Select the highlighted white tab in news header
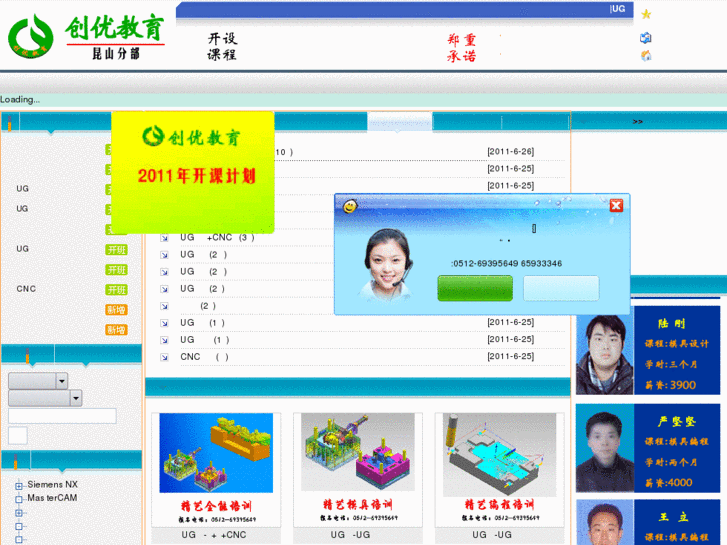This screenshot has width=727, height=545. coord(400,122)
